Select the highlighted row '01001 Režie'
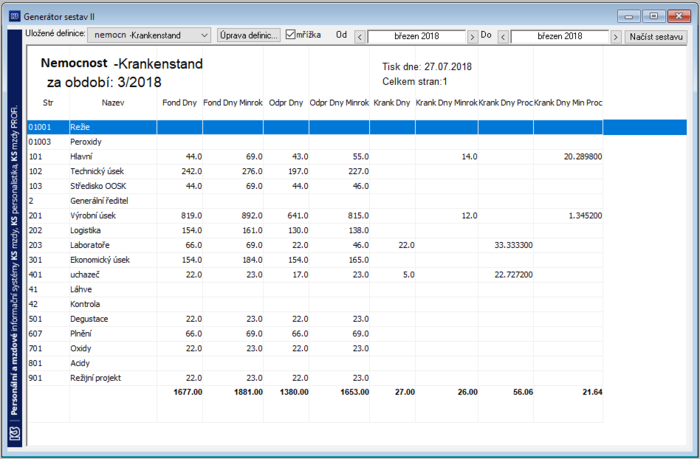 click(357, 127)
